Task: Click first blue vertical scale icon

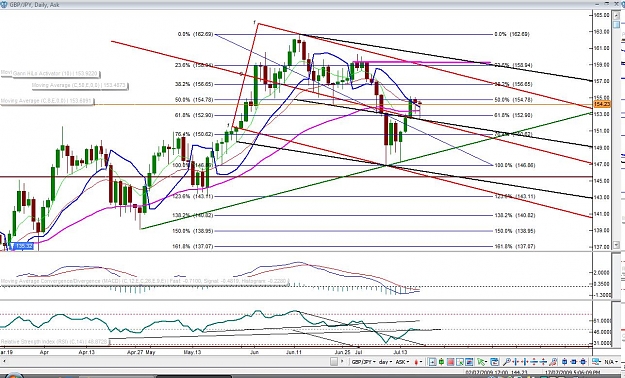Action: tap(534, 362)
